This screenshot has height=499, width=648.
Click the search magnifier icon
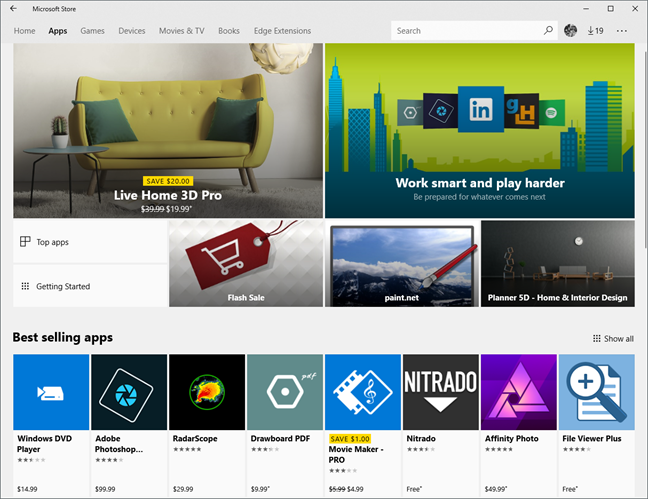coord(548,31)
